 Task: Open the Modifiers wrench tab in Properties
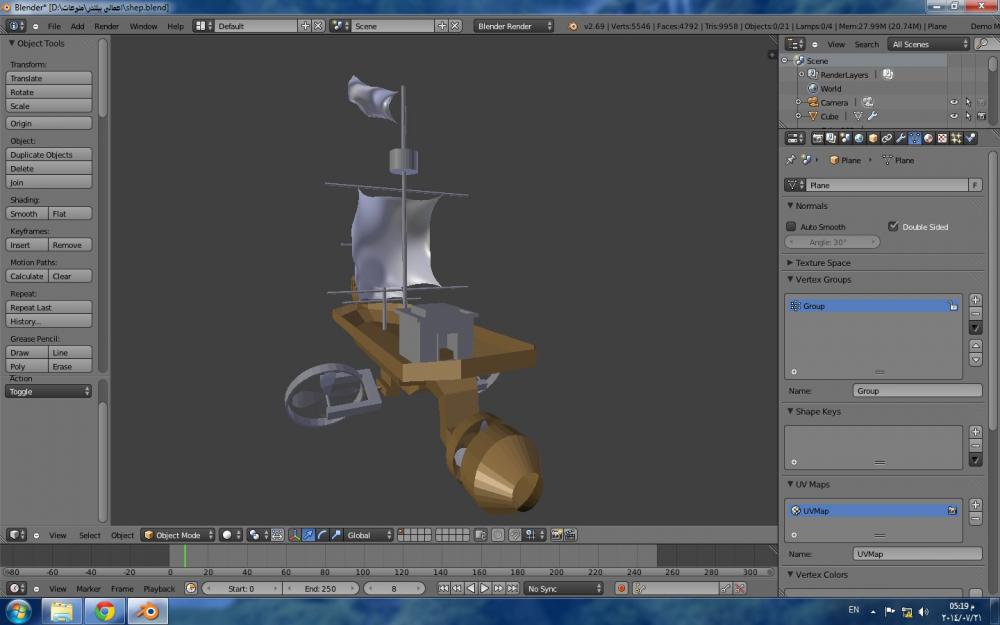point(901,138)
